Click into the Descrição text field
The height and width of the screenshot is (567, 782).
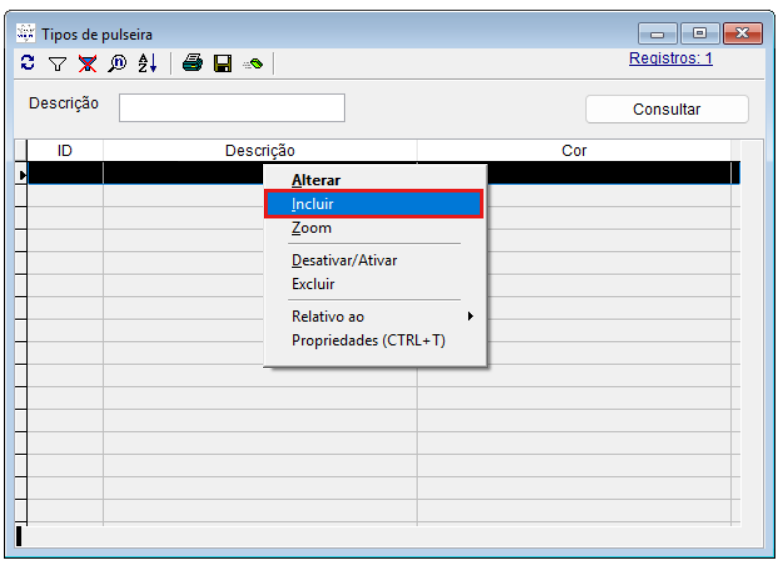[231, 108]
